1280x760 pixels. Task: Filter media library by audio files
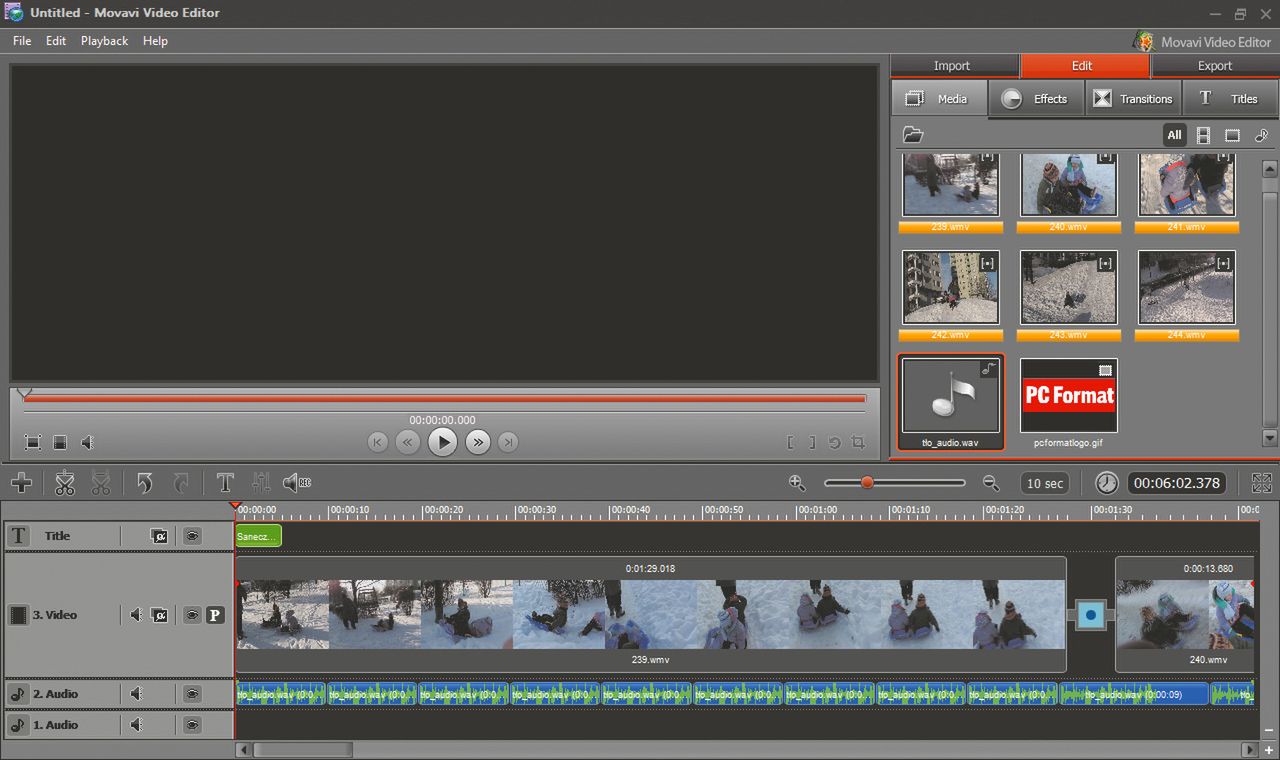[1261, 135]
